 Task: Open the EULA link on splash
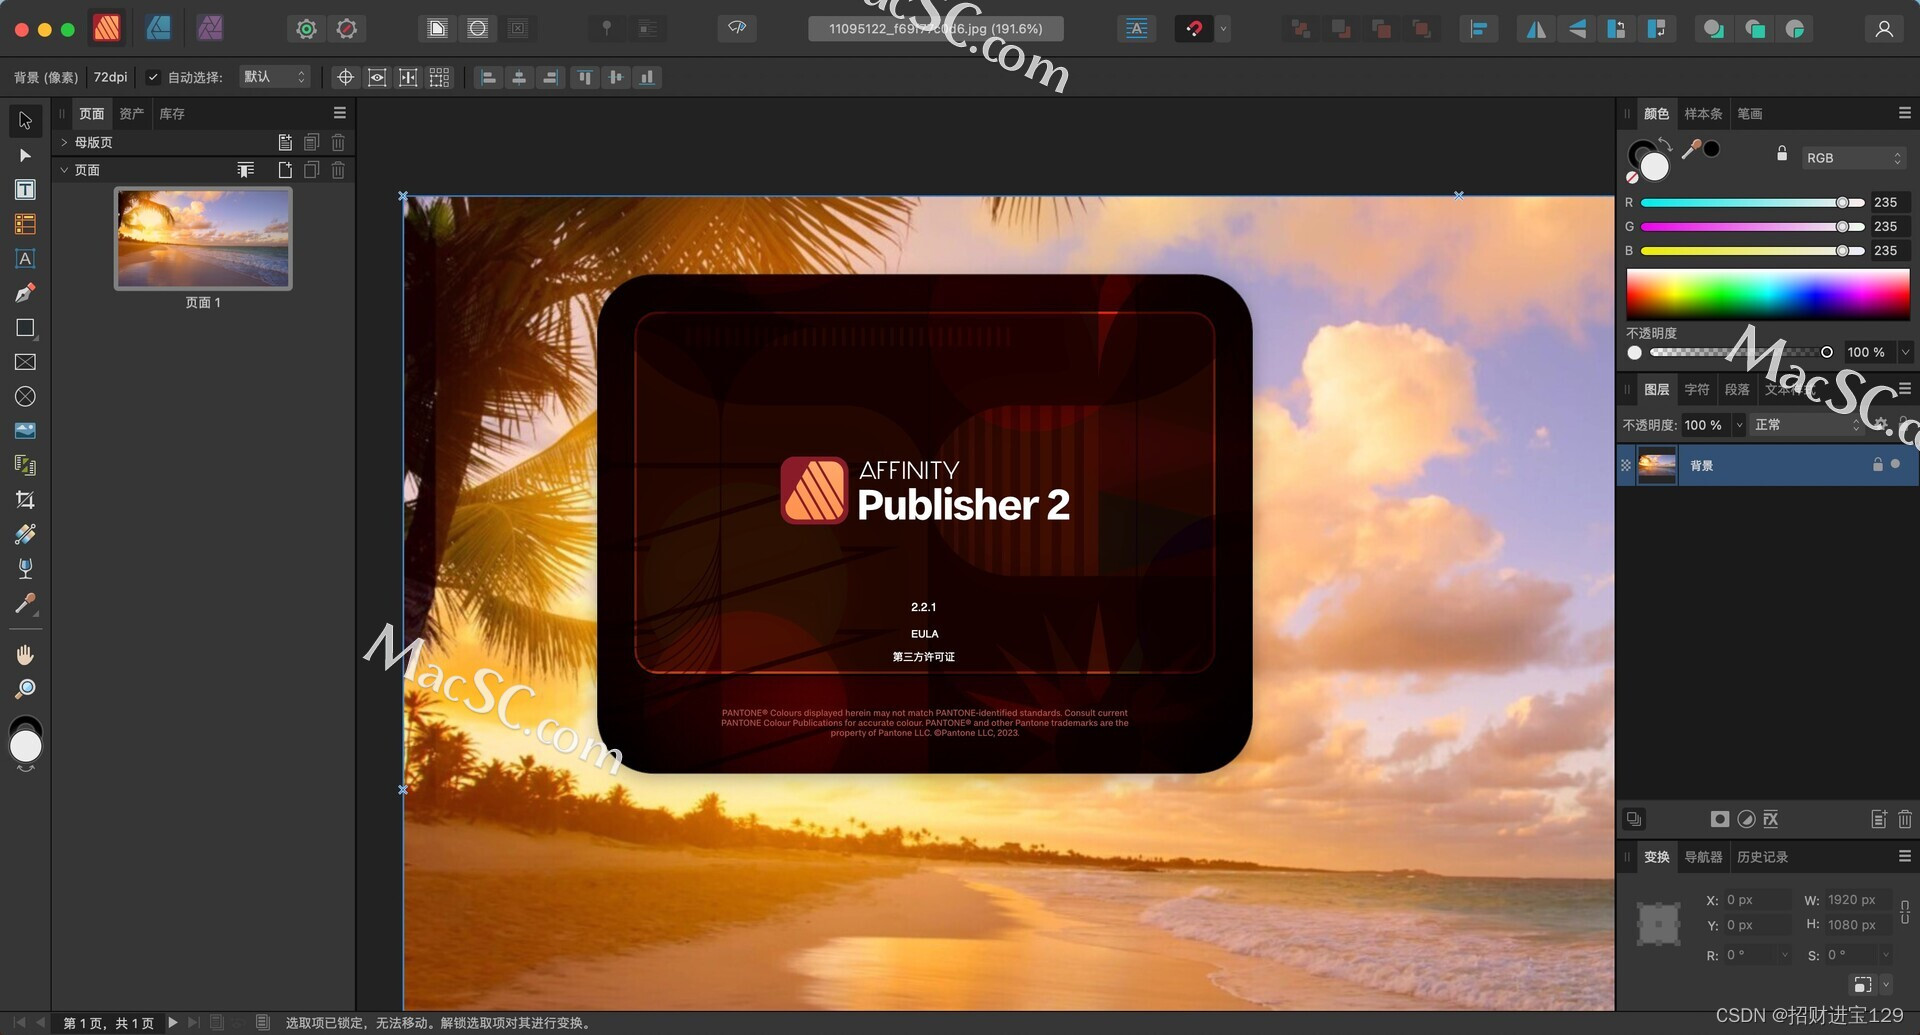pyautogui.click(x=925, y=634)
